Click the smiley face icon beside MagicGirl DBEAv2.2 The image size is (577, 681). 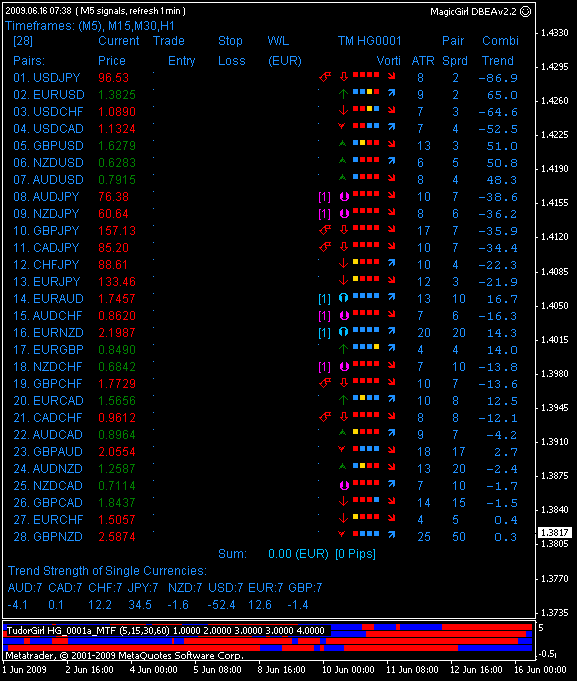tap(525, 12)
